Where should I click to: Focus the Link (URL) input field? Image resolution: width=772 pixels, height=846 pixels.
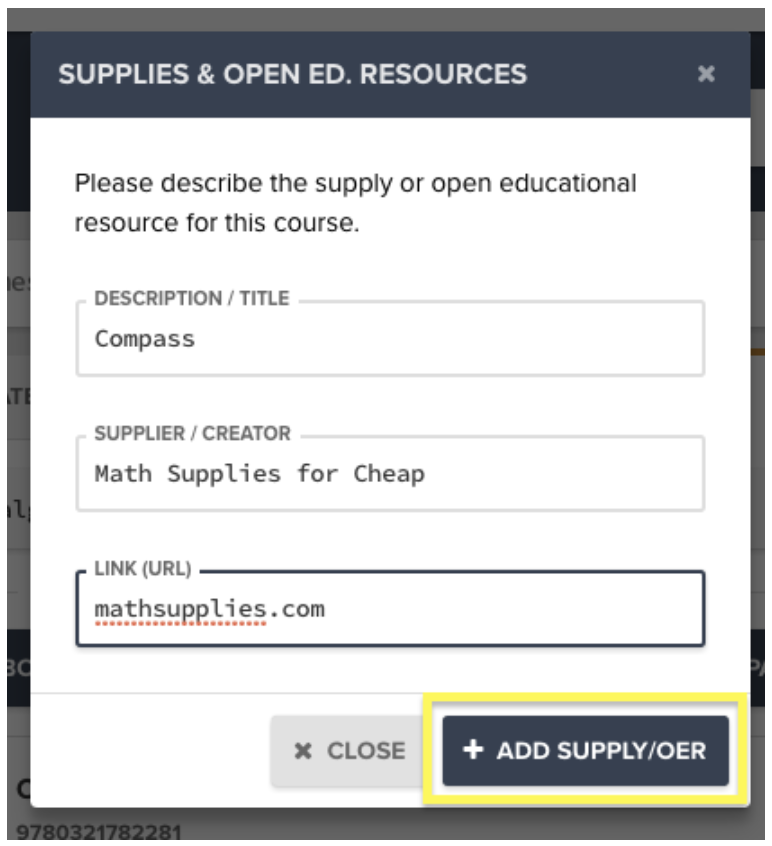click(x=390, y=609)
